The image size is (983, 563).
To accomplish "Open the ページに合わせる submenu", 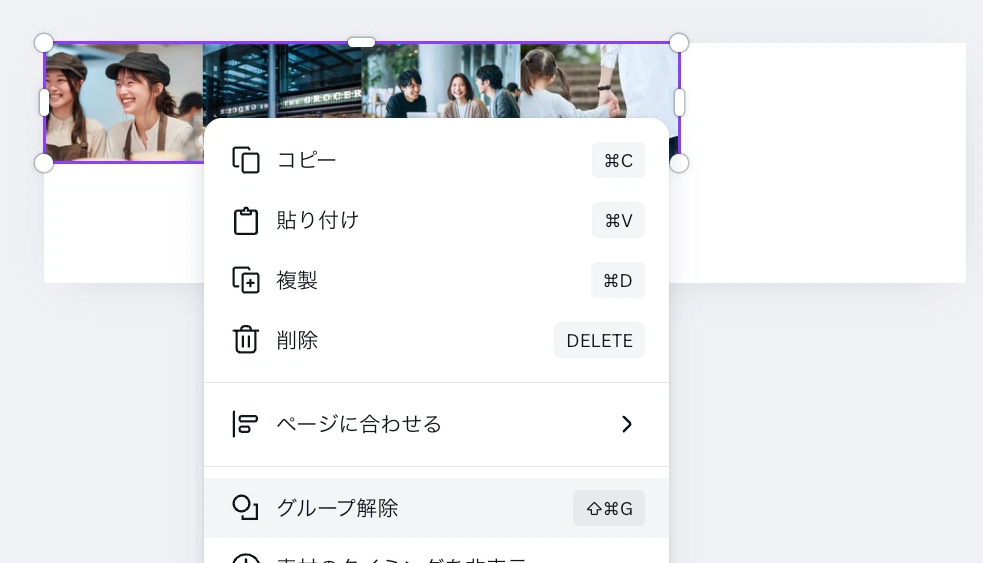I will 436,424.
